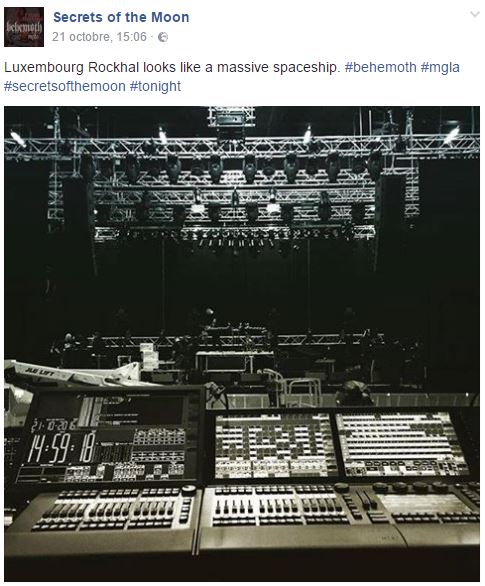Follow the #secretsofthemoon hashtag link
The height and width of the screenshot is (586, 485).
coord(65,86)
